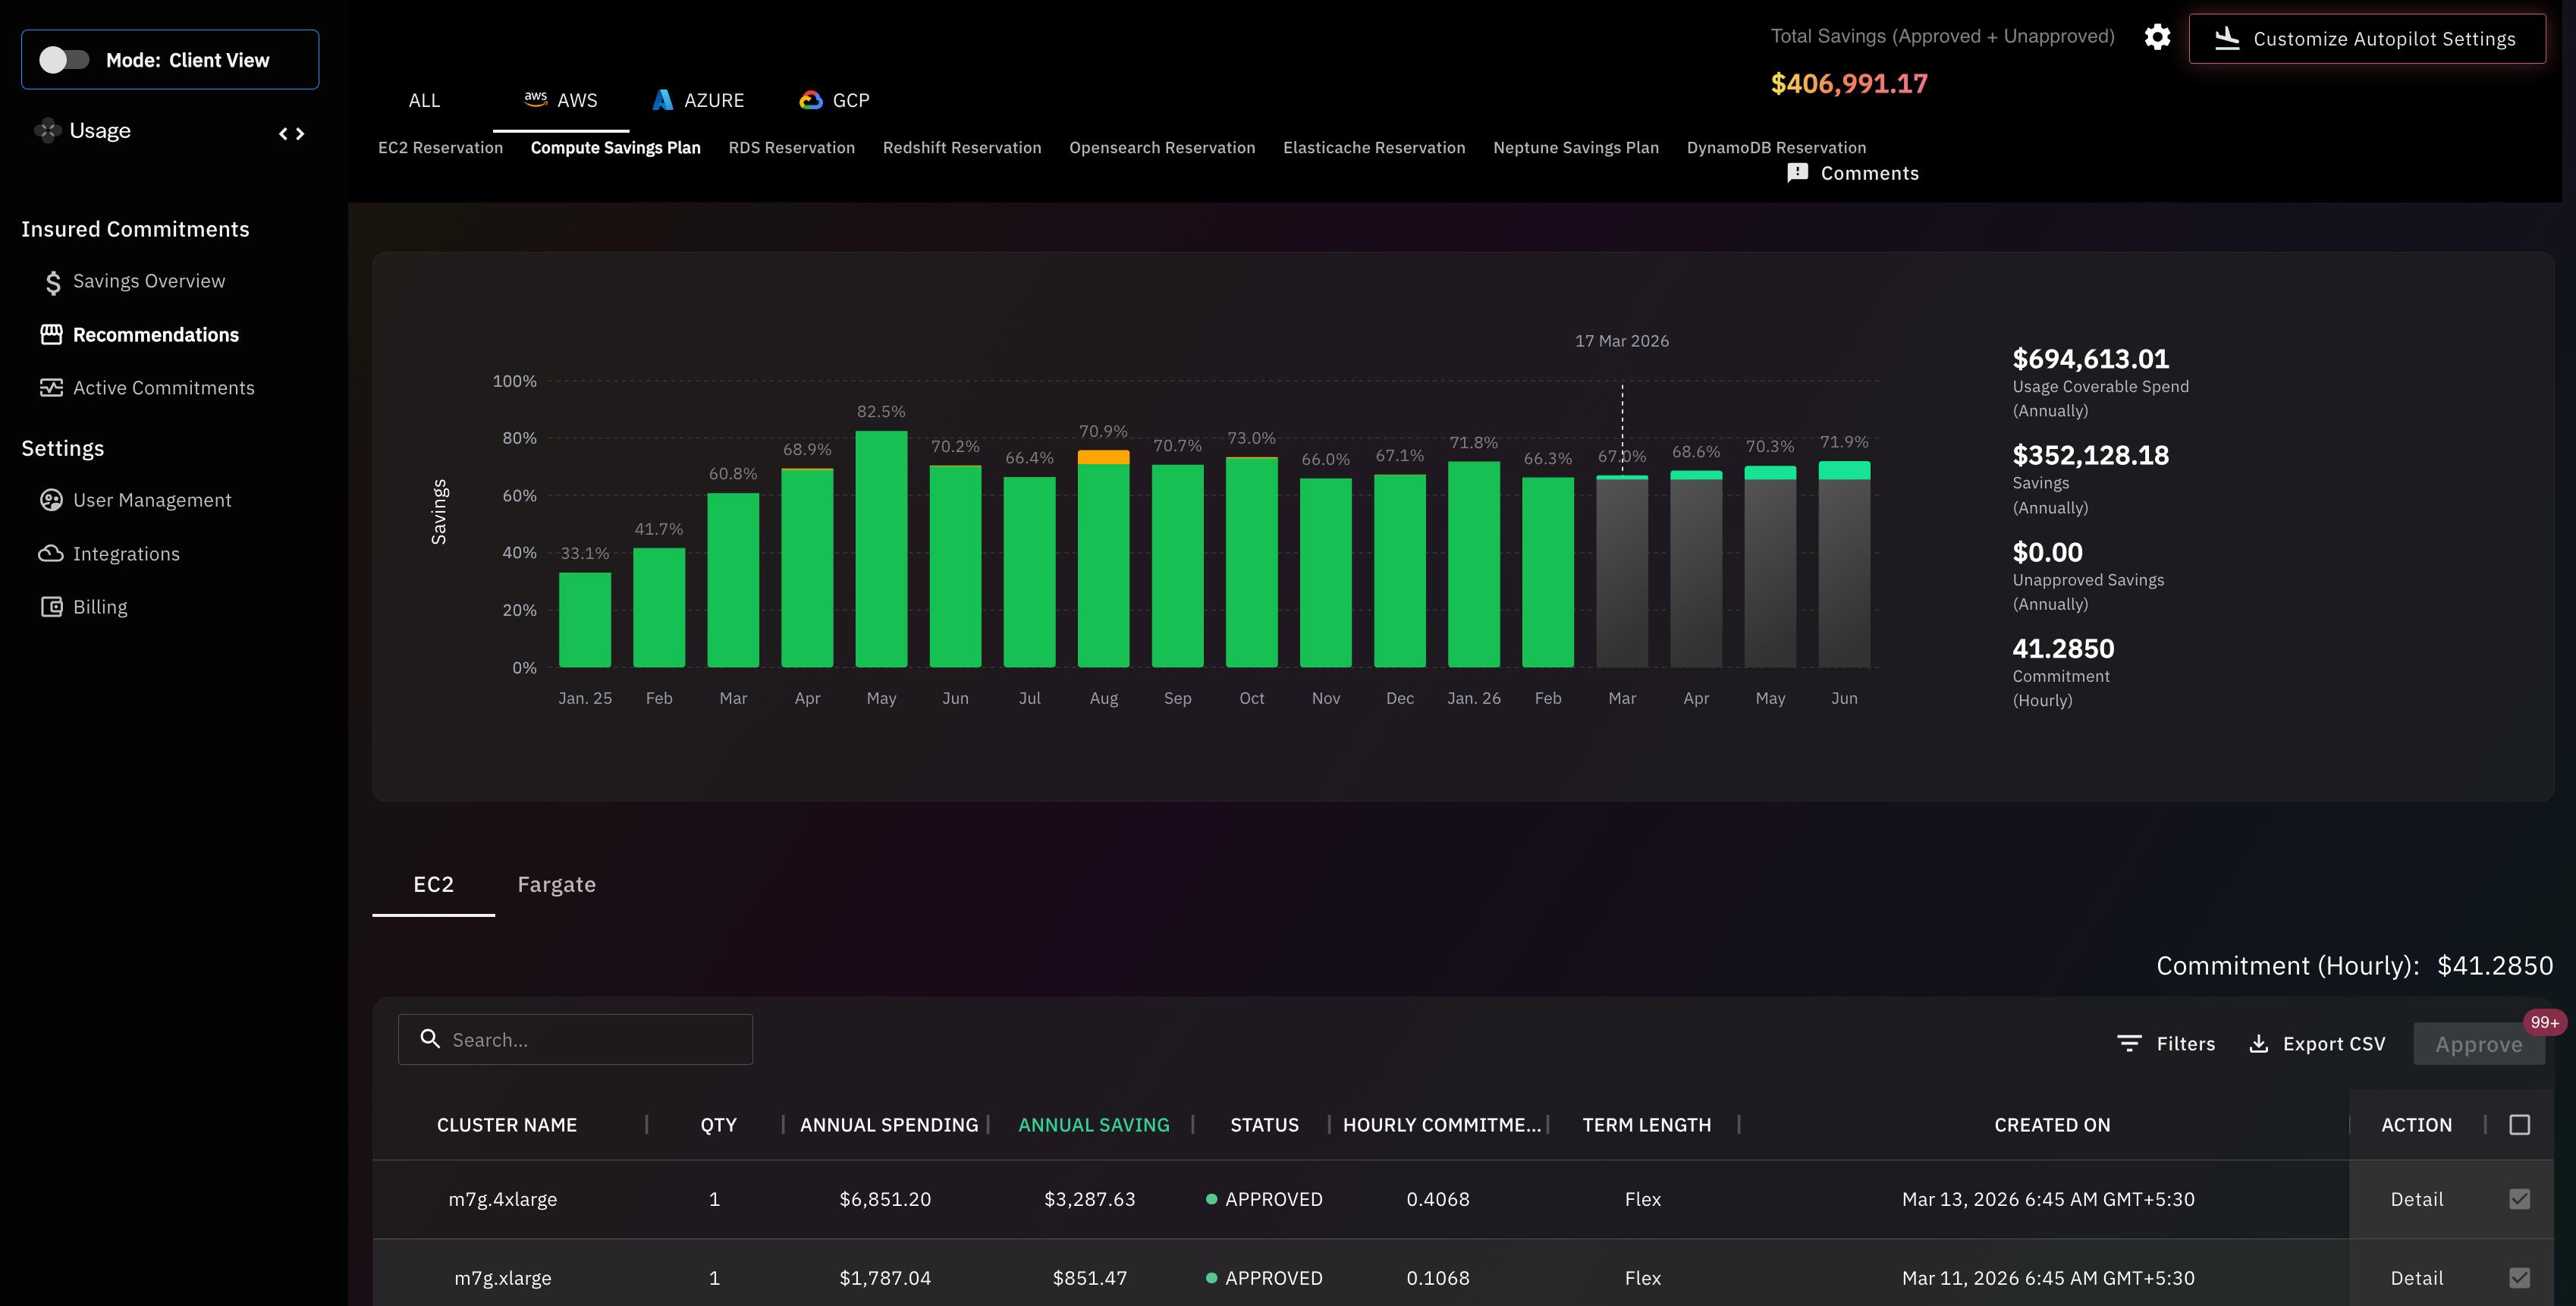Select the AZURE provider tab
Viewport: 2576px width, 1306px height.
click(x=698, y=100)
